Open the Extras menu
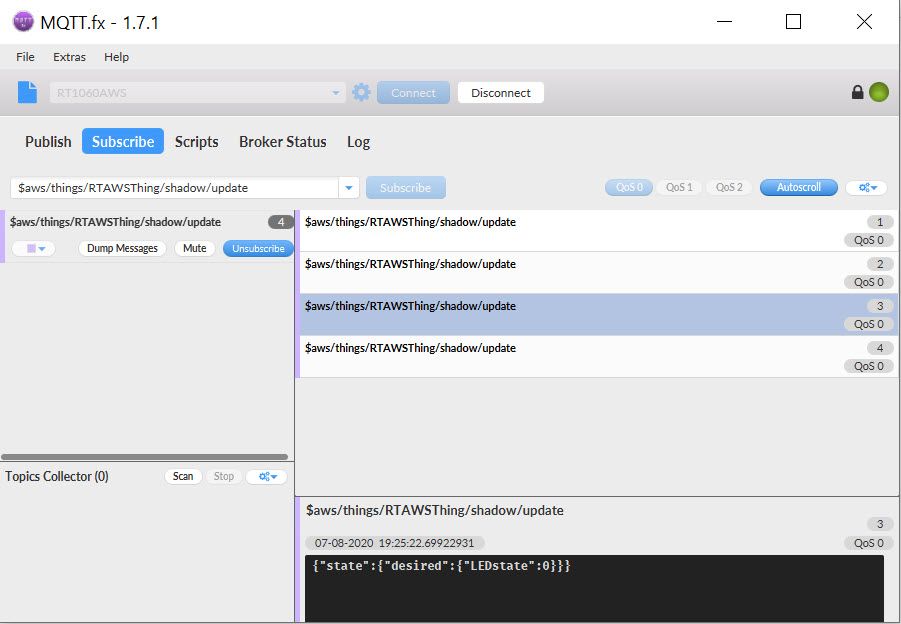Screen dimensions: 901x624 70,57
